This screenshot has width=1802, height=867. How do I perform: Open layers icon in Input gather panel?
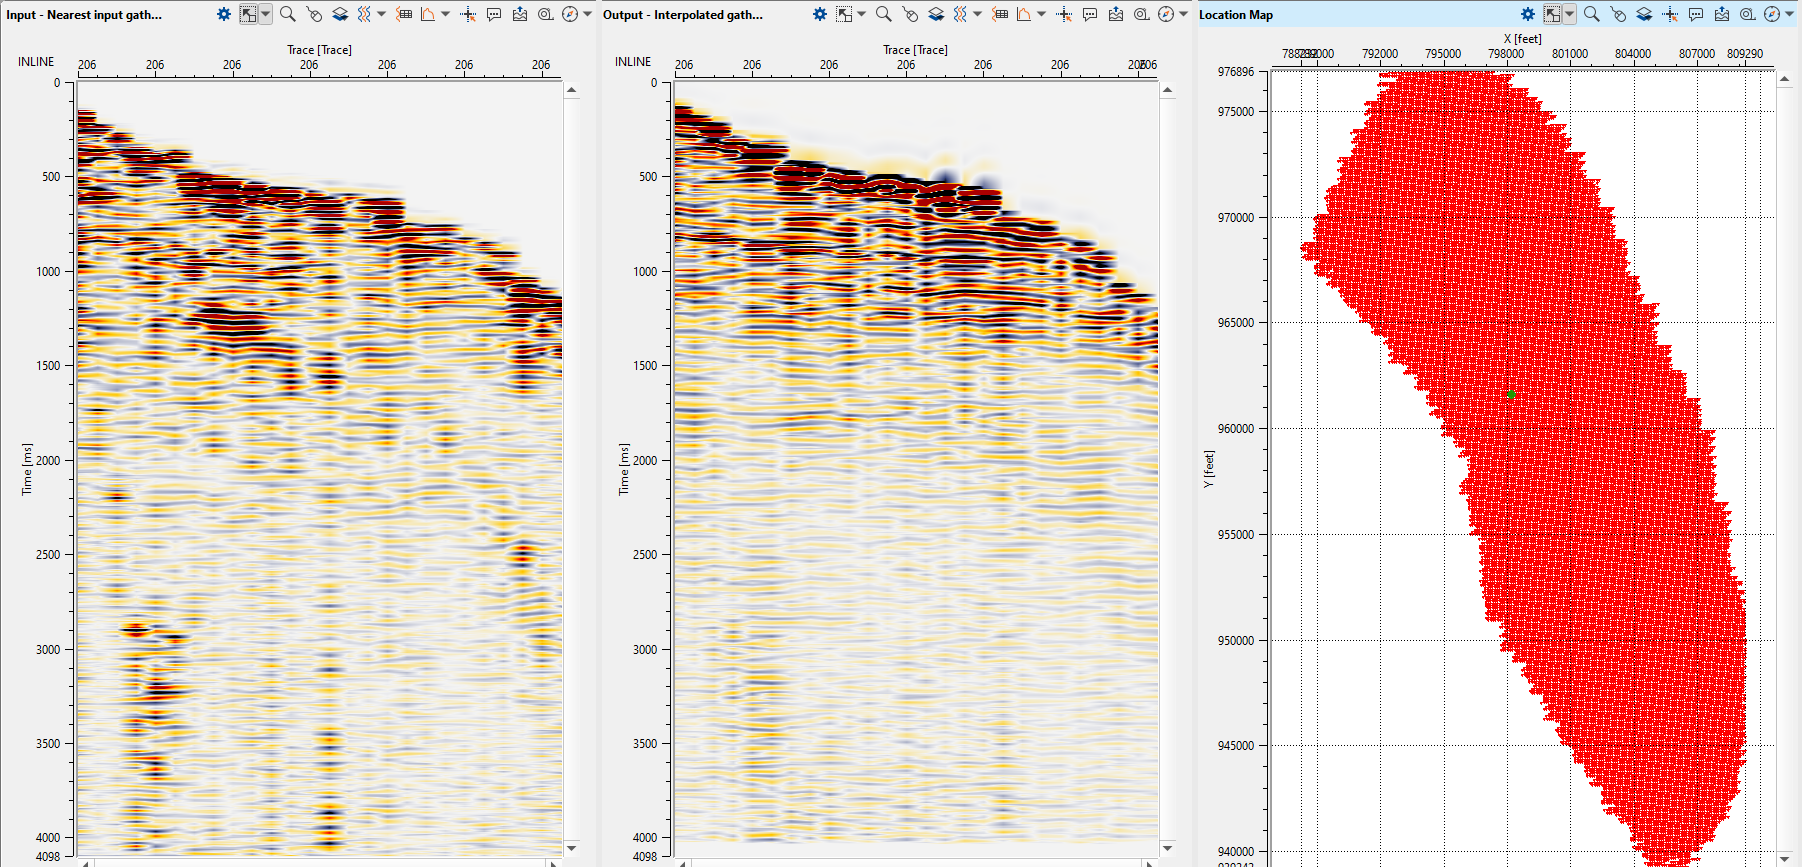point(340,14)
